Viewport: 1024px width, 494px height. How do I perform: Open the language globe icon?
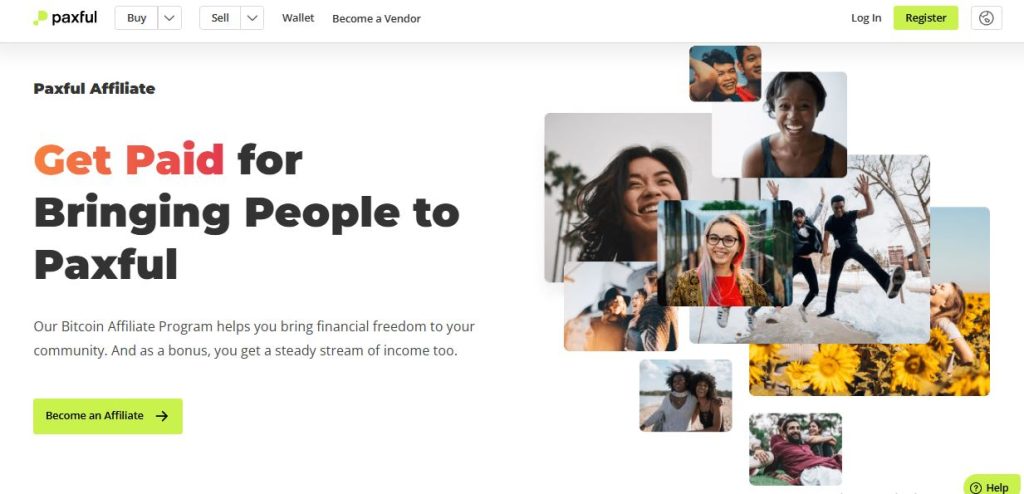986,18
